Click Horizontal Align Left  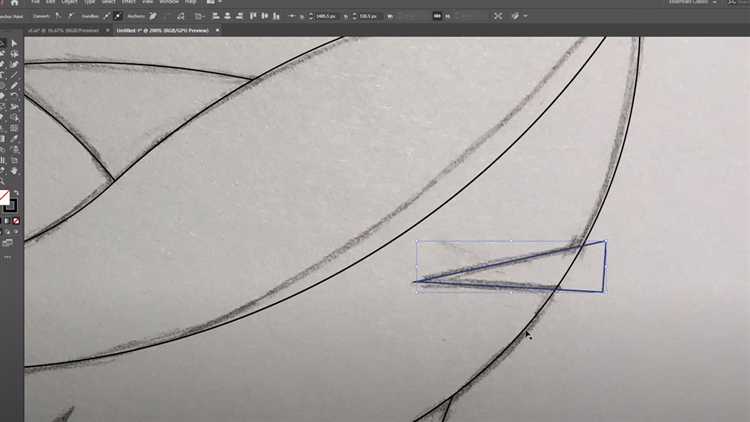216,16
